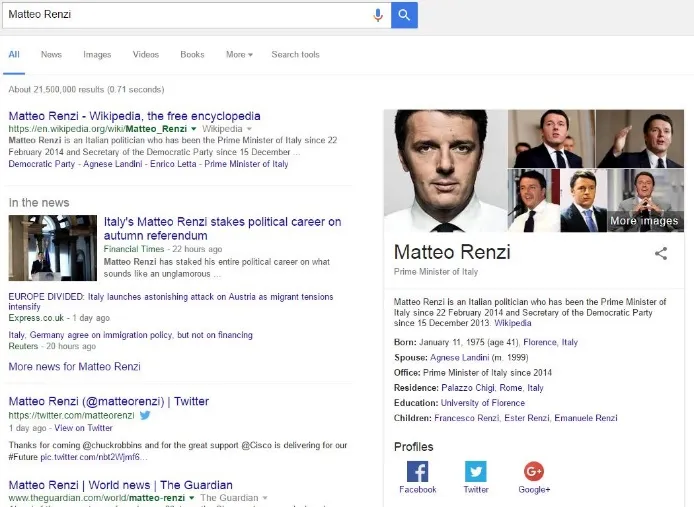694x507 pixels.
Task: Open the top-middle photo of Renzi in suit
Action: pos(551,139)
